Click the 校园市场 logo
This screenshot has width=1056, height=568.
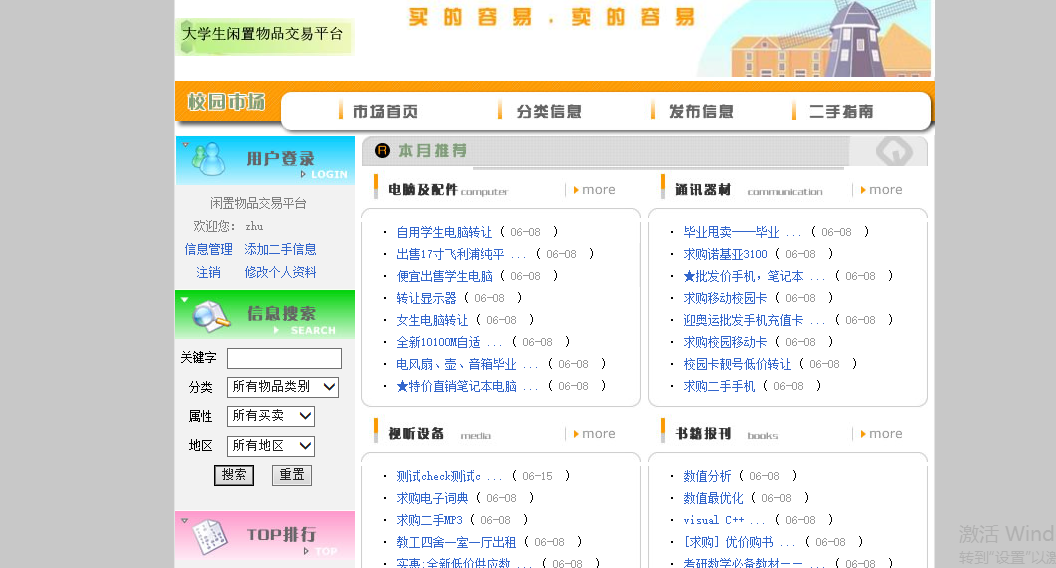[x=227, y=102]
